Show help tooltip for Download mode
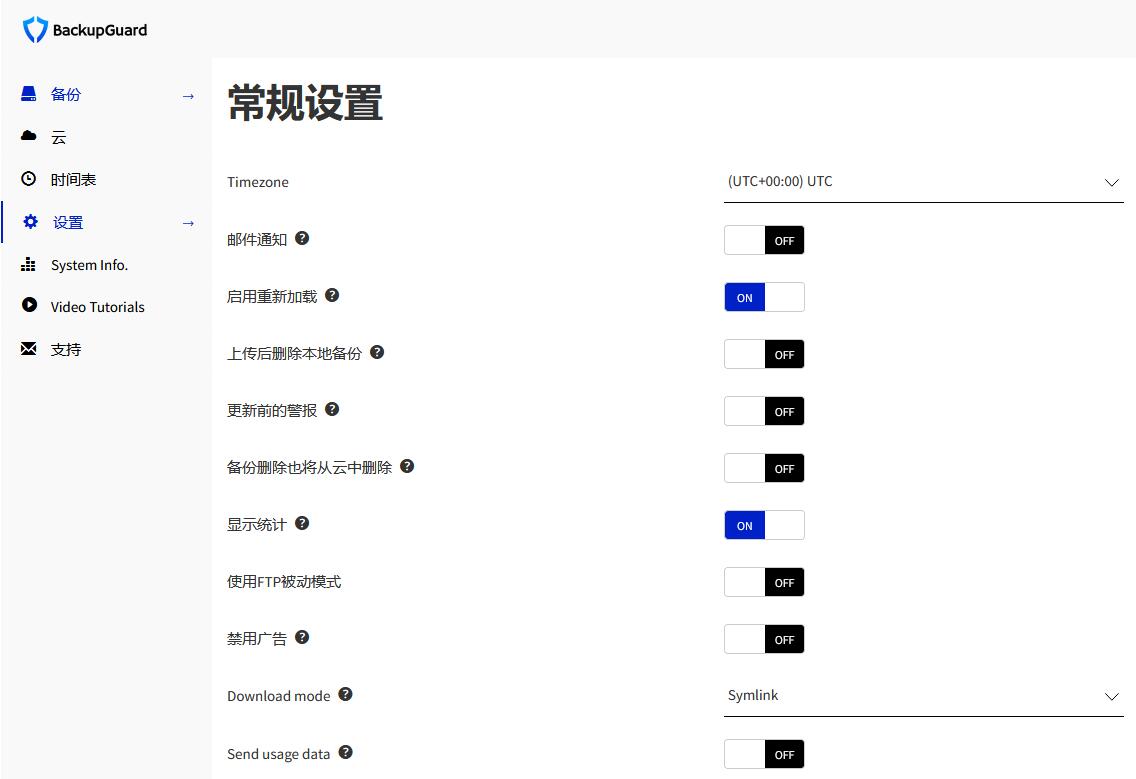This screenshot has height=779, width=1136. (x=345, y=695)
